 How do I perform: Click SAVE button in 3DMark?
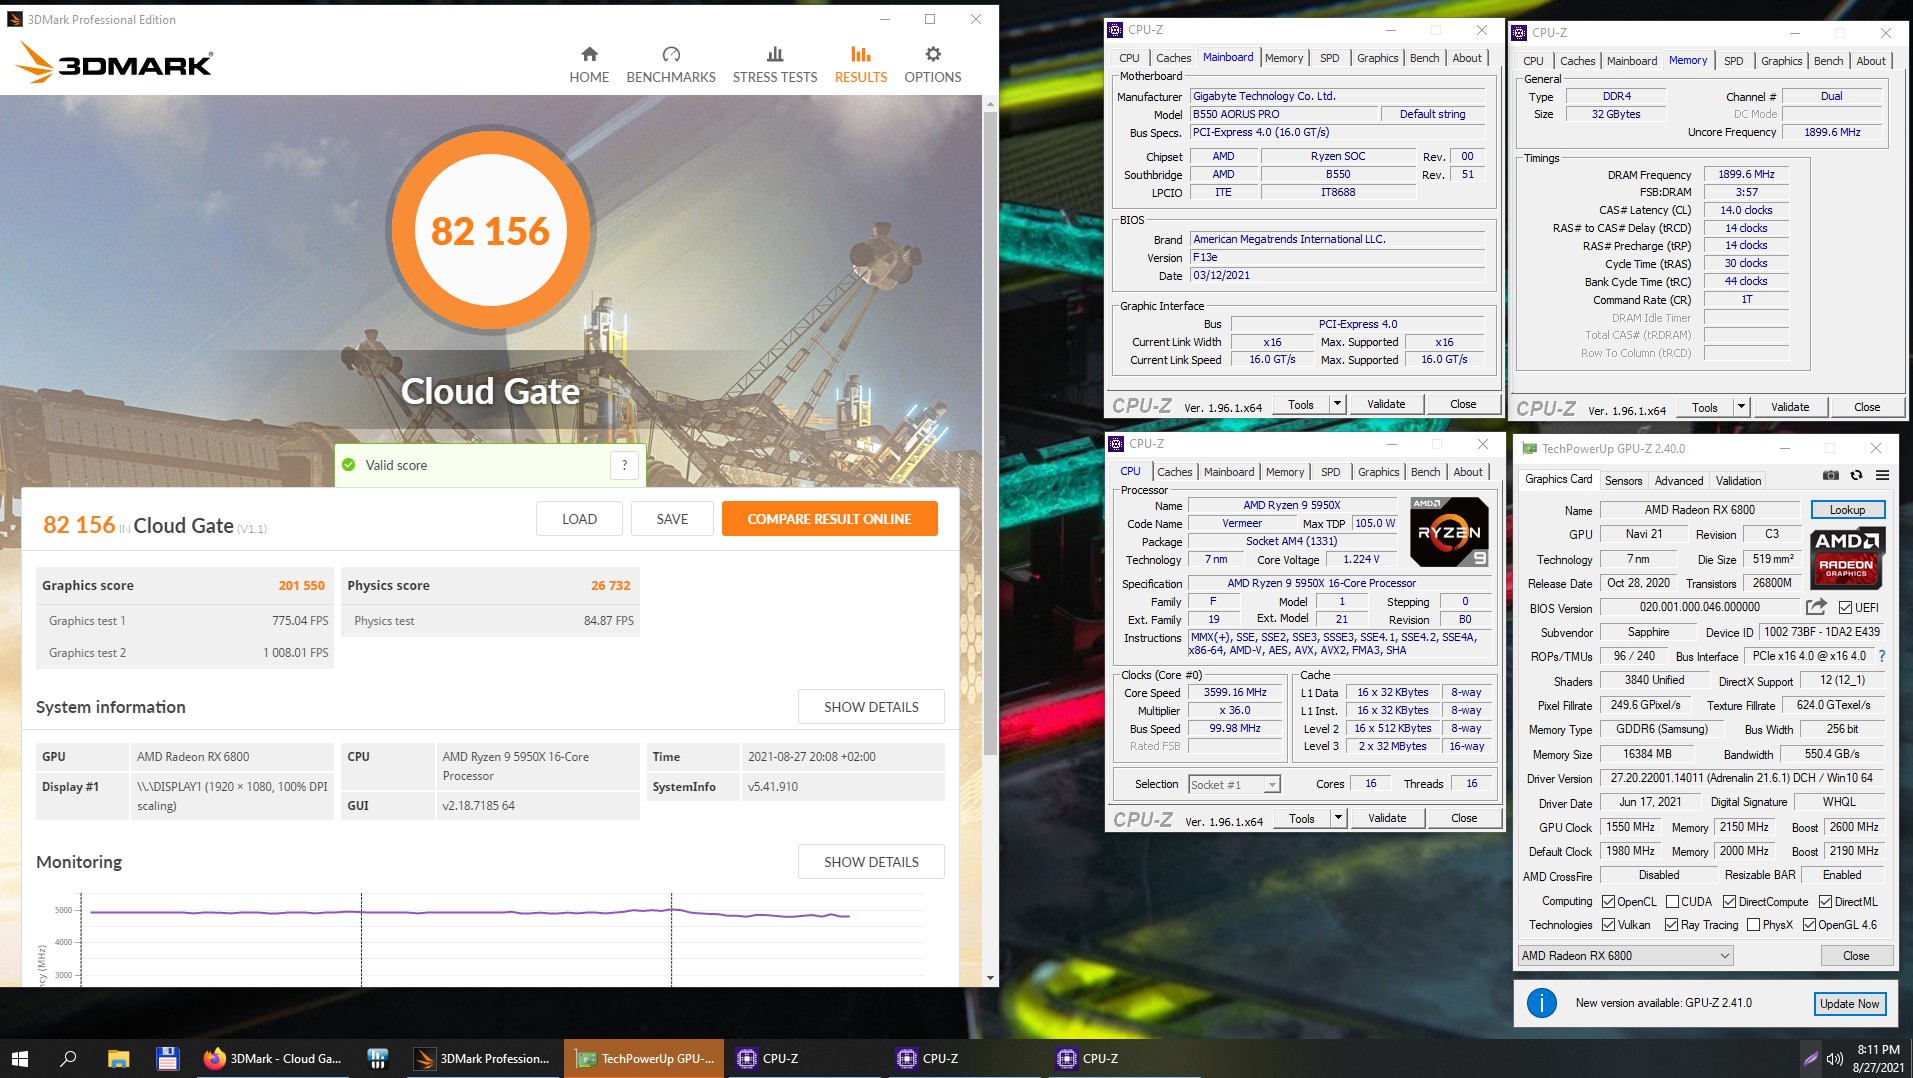[672, 519]
